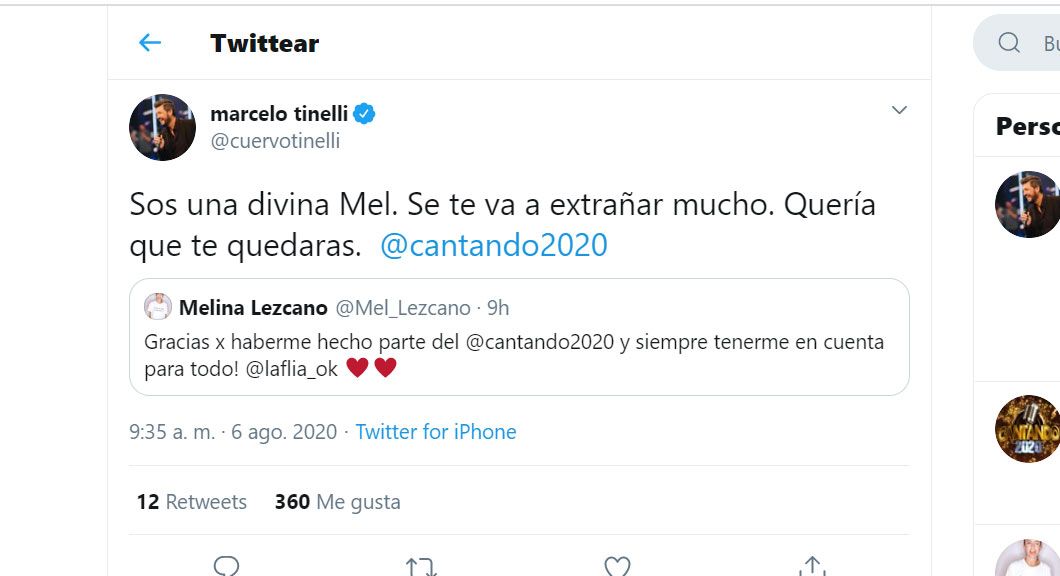Click the @cuervotinelli handle
The height and width of the screenshot is (576, 1060).
[275, 141]
